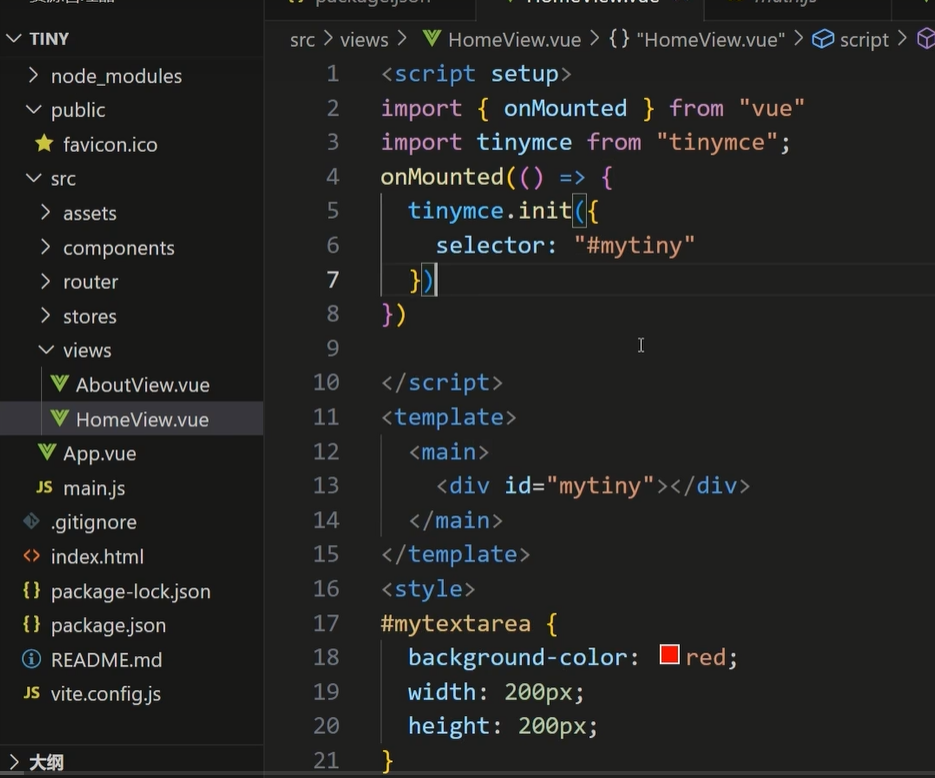Viewport: 935px width, 778px height.
Task: Click the JS icon beside vite.config.js
Action: coord(32,693)
